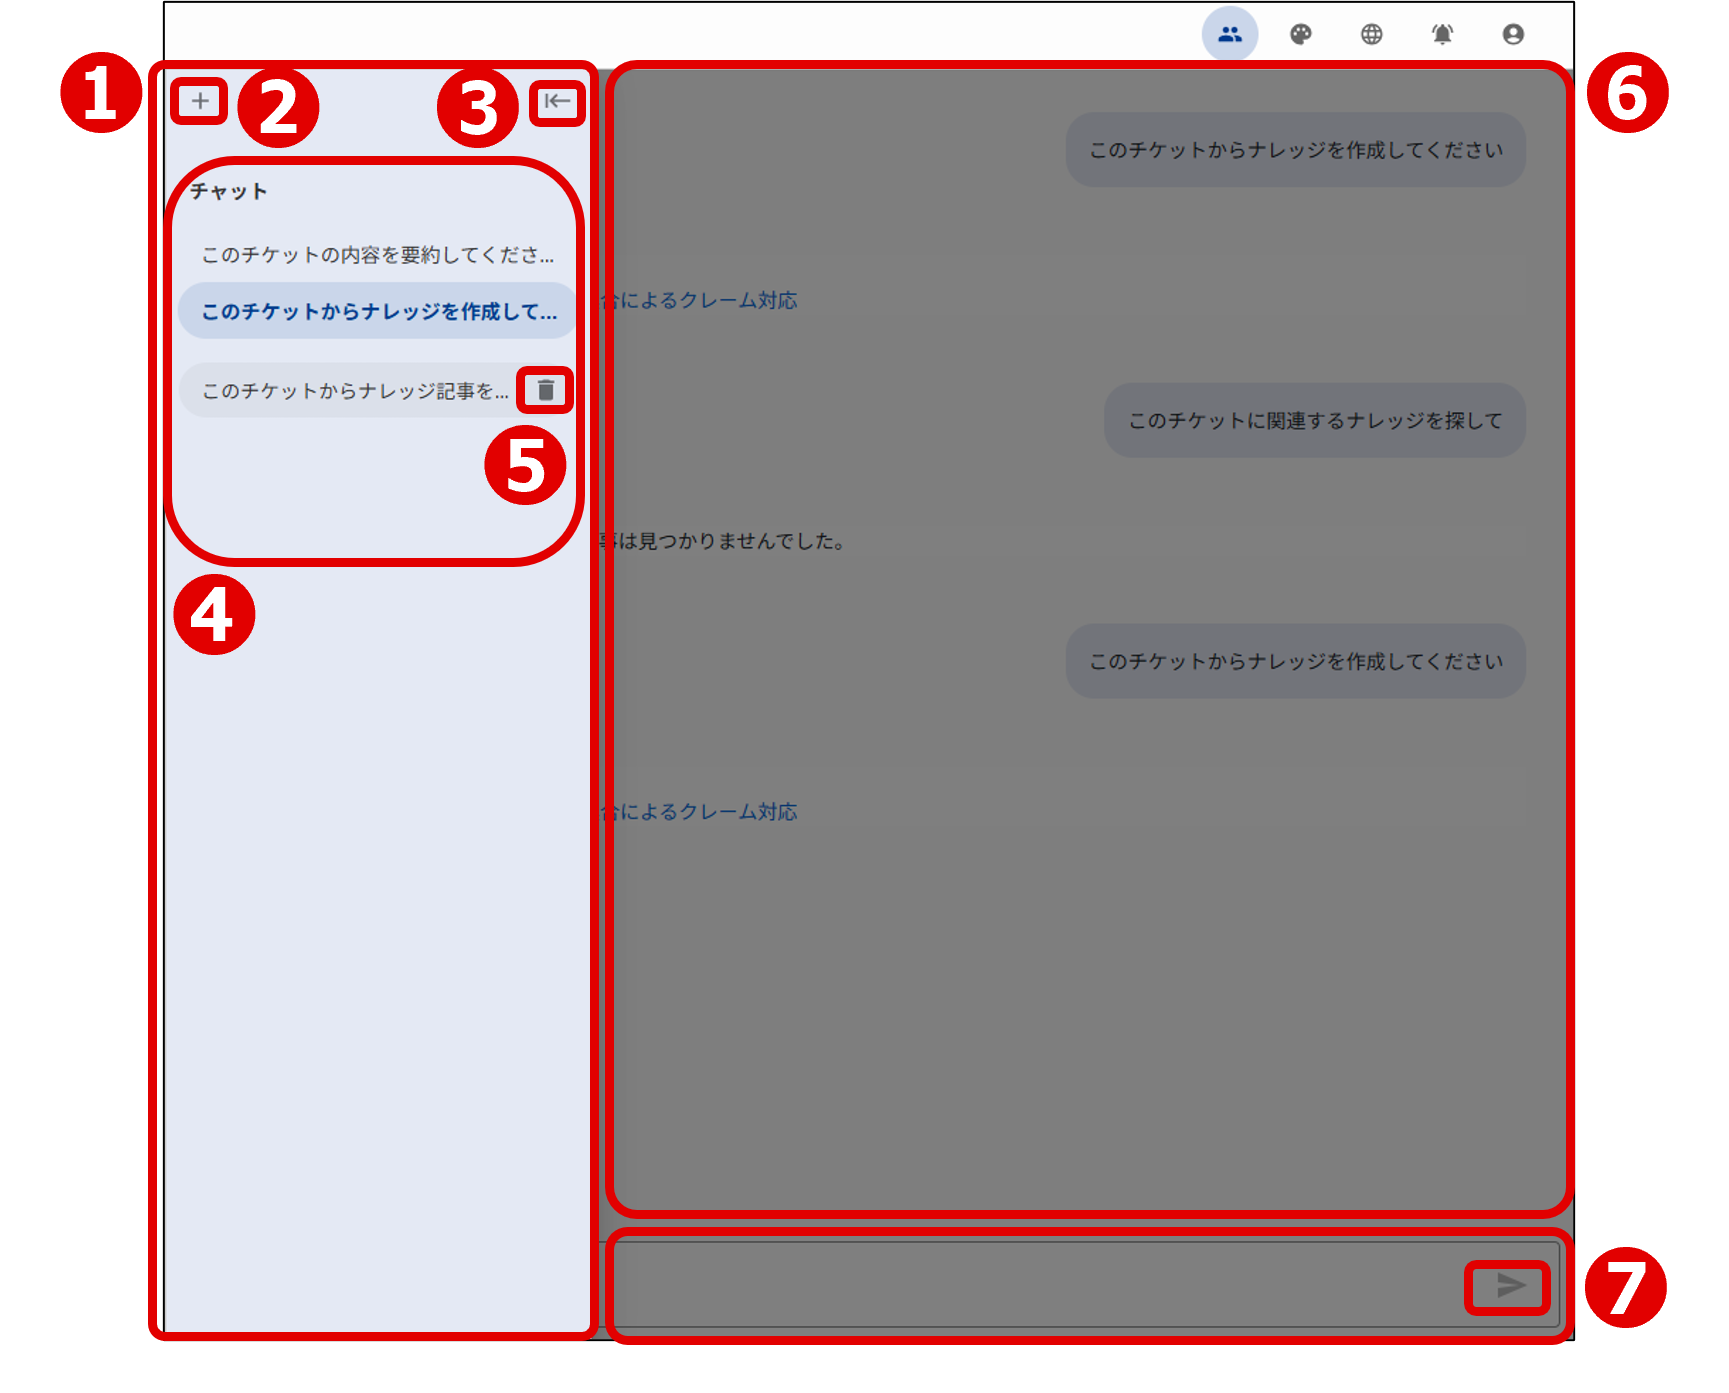Image resolution: width=1729 pixels, height=1393 pixels.
Task: Collapse the chat history sidebar
Action: click(x=557, y=101)
